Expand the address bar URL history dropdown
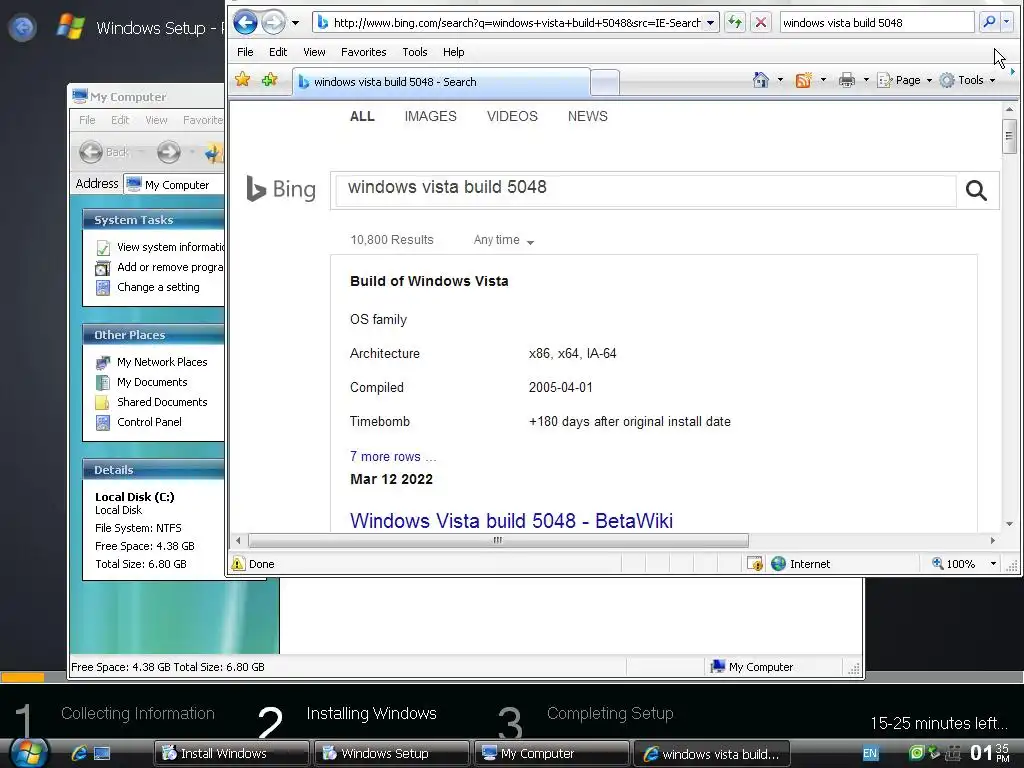The width and height of the screenshot is (1024, 768). point(711,23)
